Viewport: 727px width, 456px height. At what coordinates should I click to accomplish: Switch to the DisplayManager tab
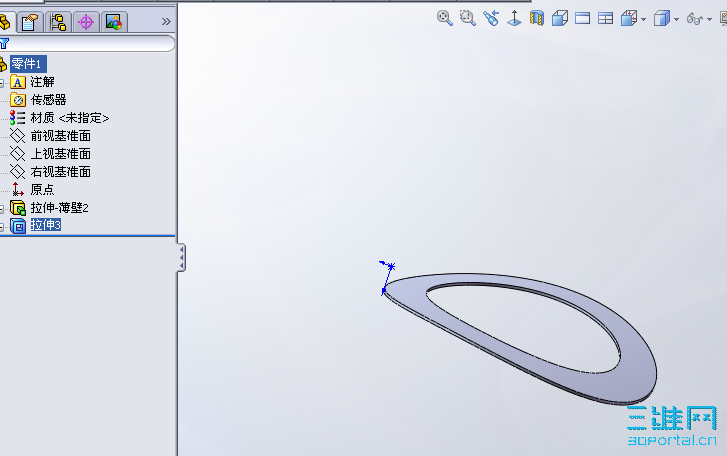pos(114,22)
